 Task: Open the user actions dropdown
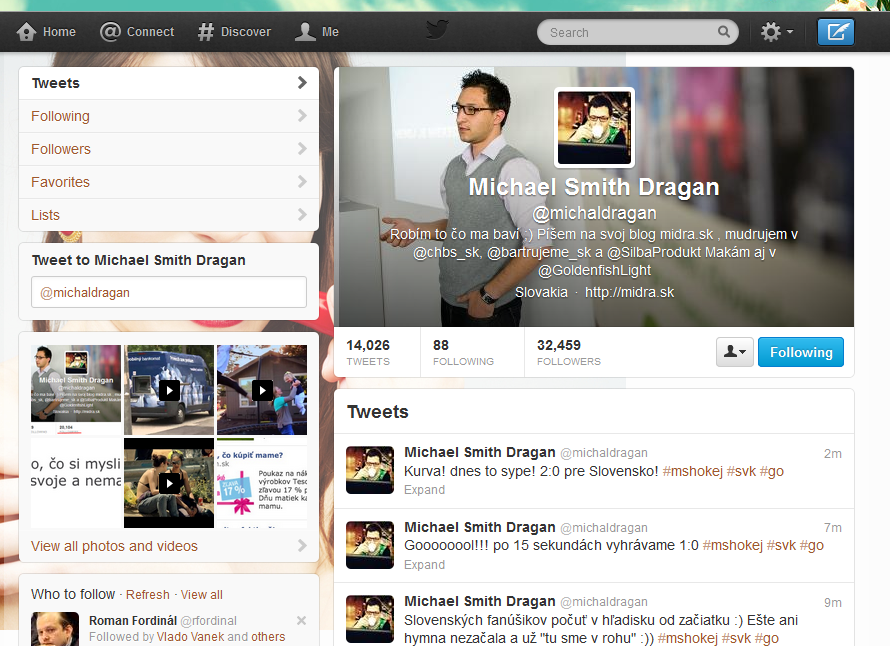pyautogui.click(x=734, y=352)
